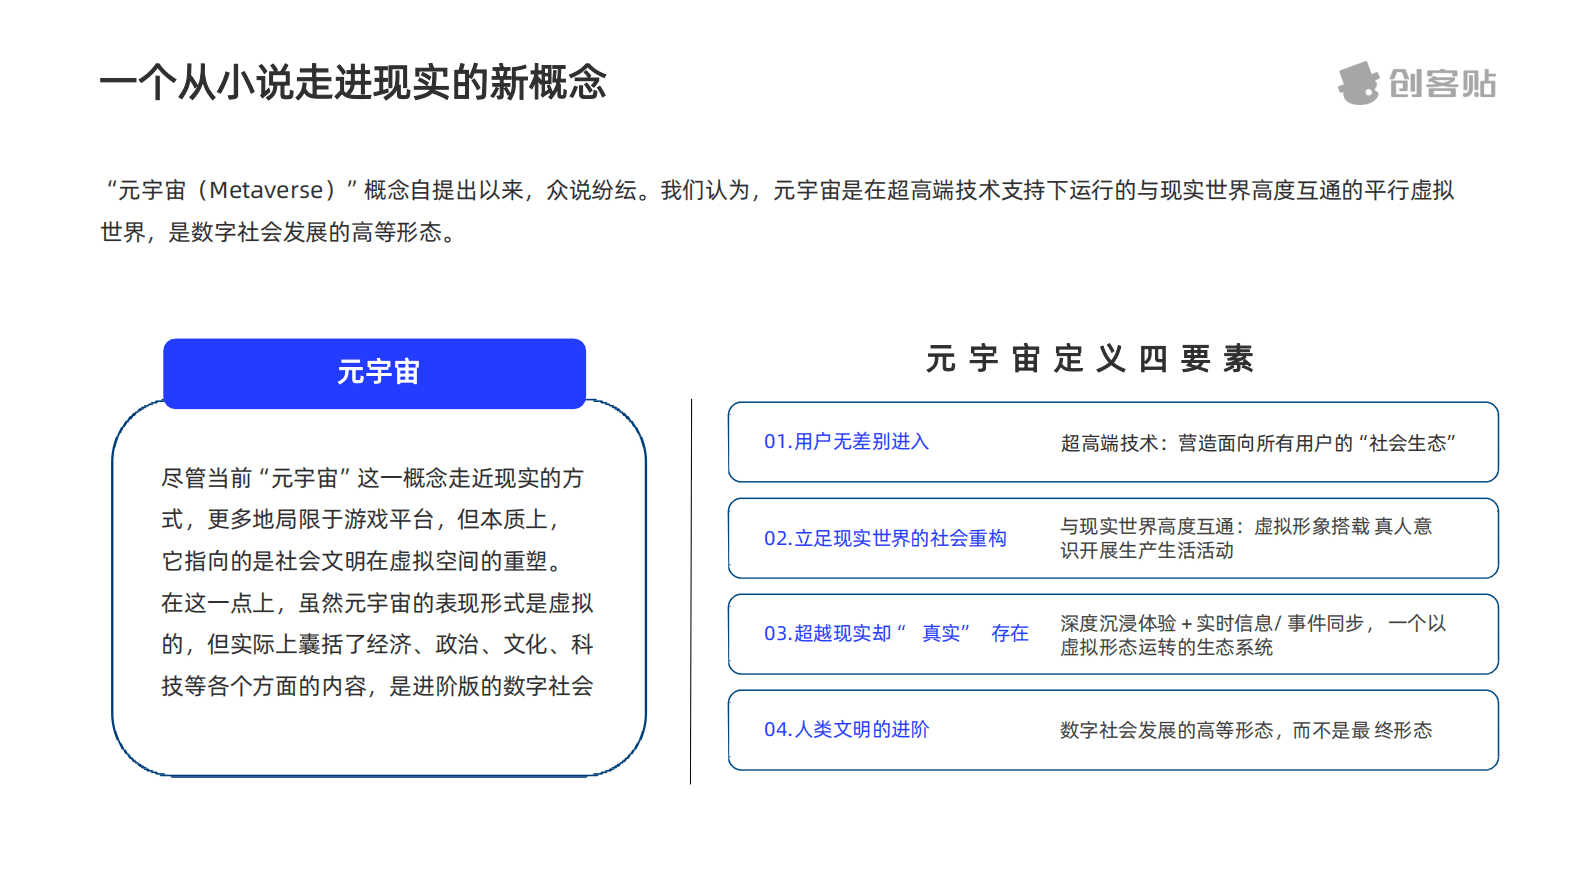This screenshot has height=892, width=1587.
Task: Open the 01.用户无差别进入 item
Action: click(846, 442)
